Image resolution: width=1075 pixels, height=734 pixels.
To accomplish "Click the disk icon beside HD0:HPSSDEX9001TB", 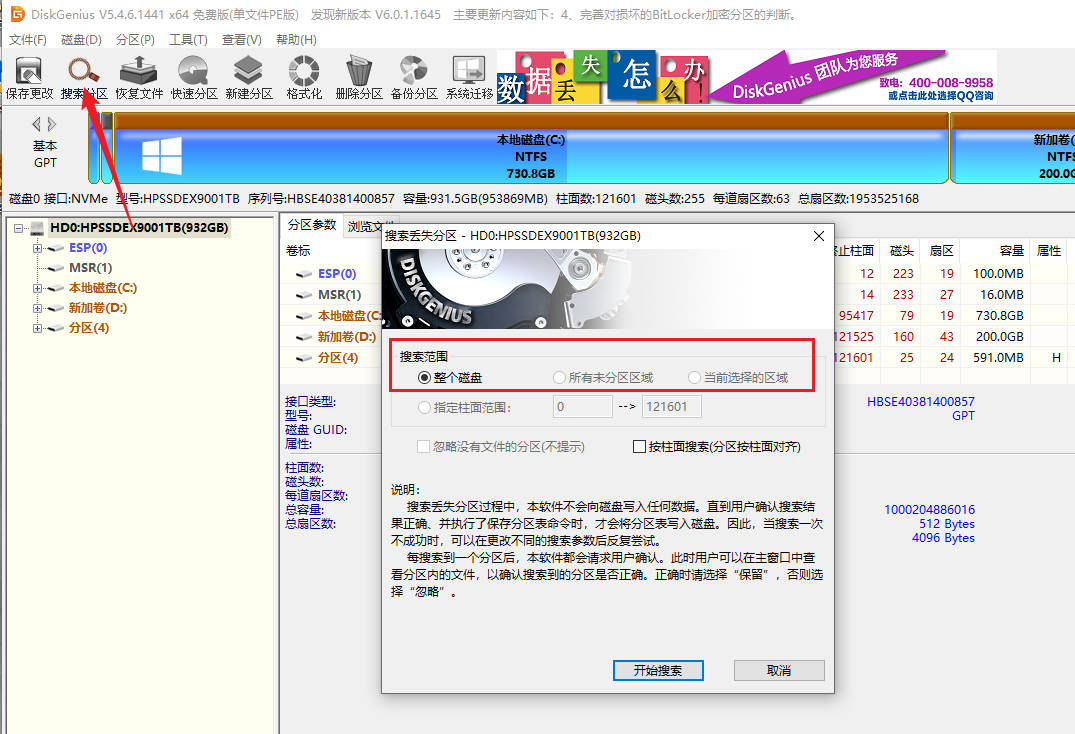I will 38,228.
